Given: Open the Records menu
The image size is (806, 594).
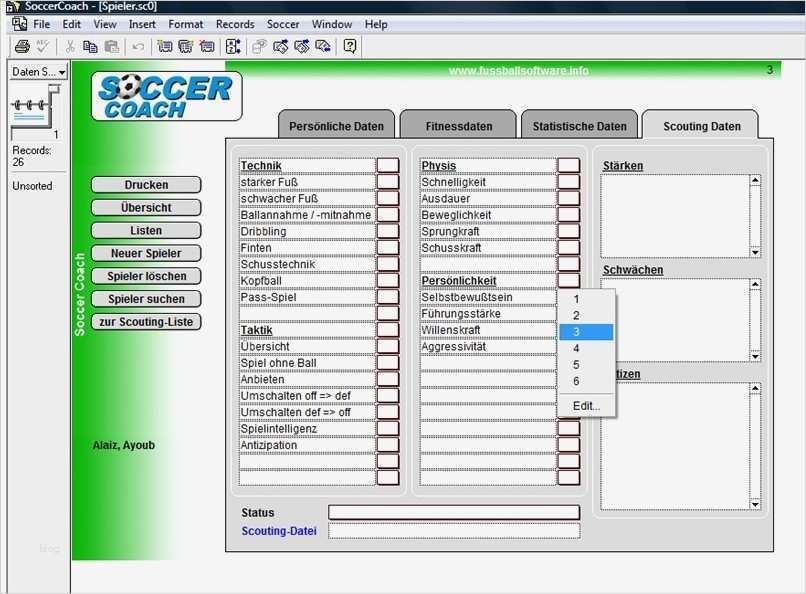Looking at the screenshot, I should pos(235,24).
